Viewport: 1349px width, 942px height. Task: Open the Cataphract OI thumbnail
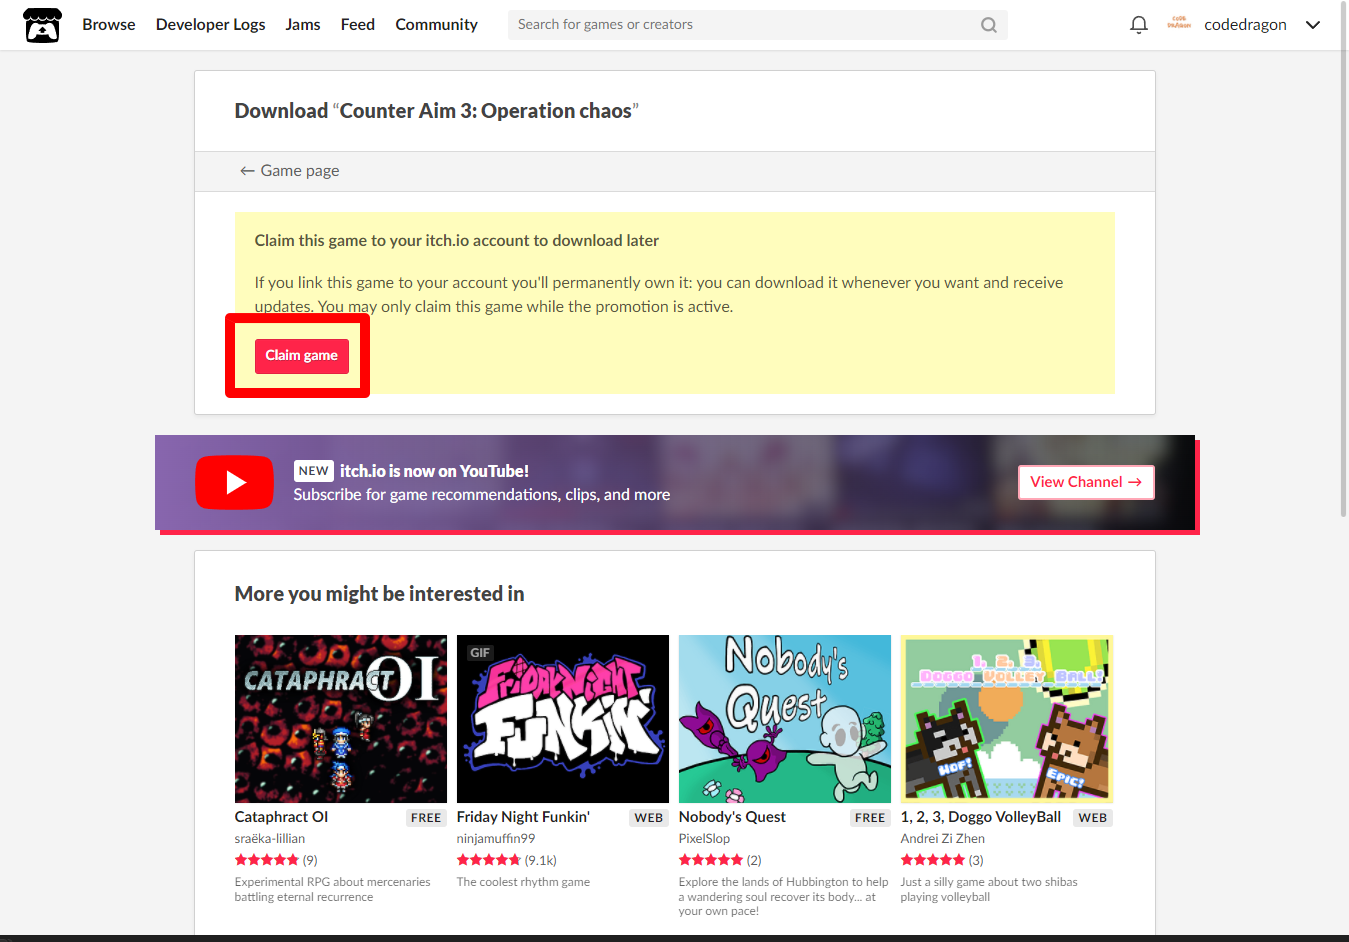click(x=341, y=719)
